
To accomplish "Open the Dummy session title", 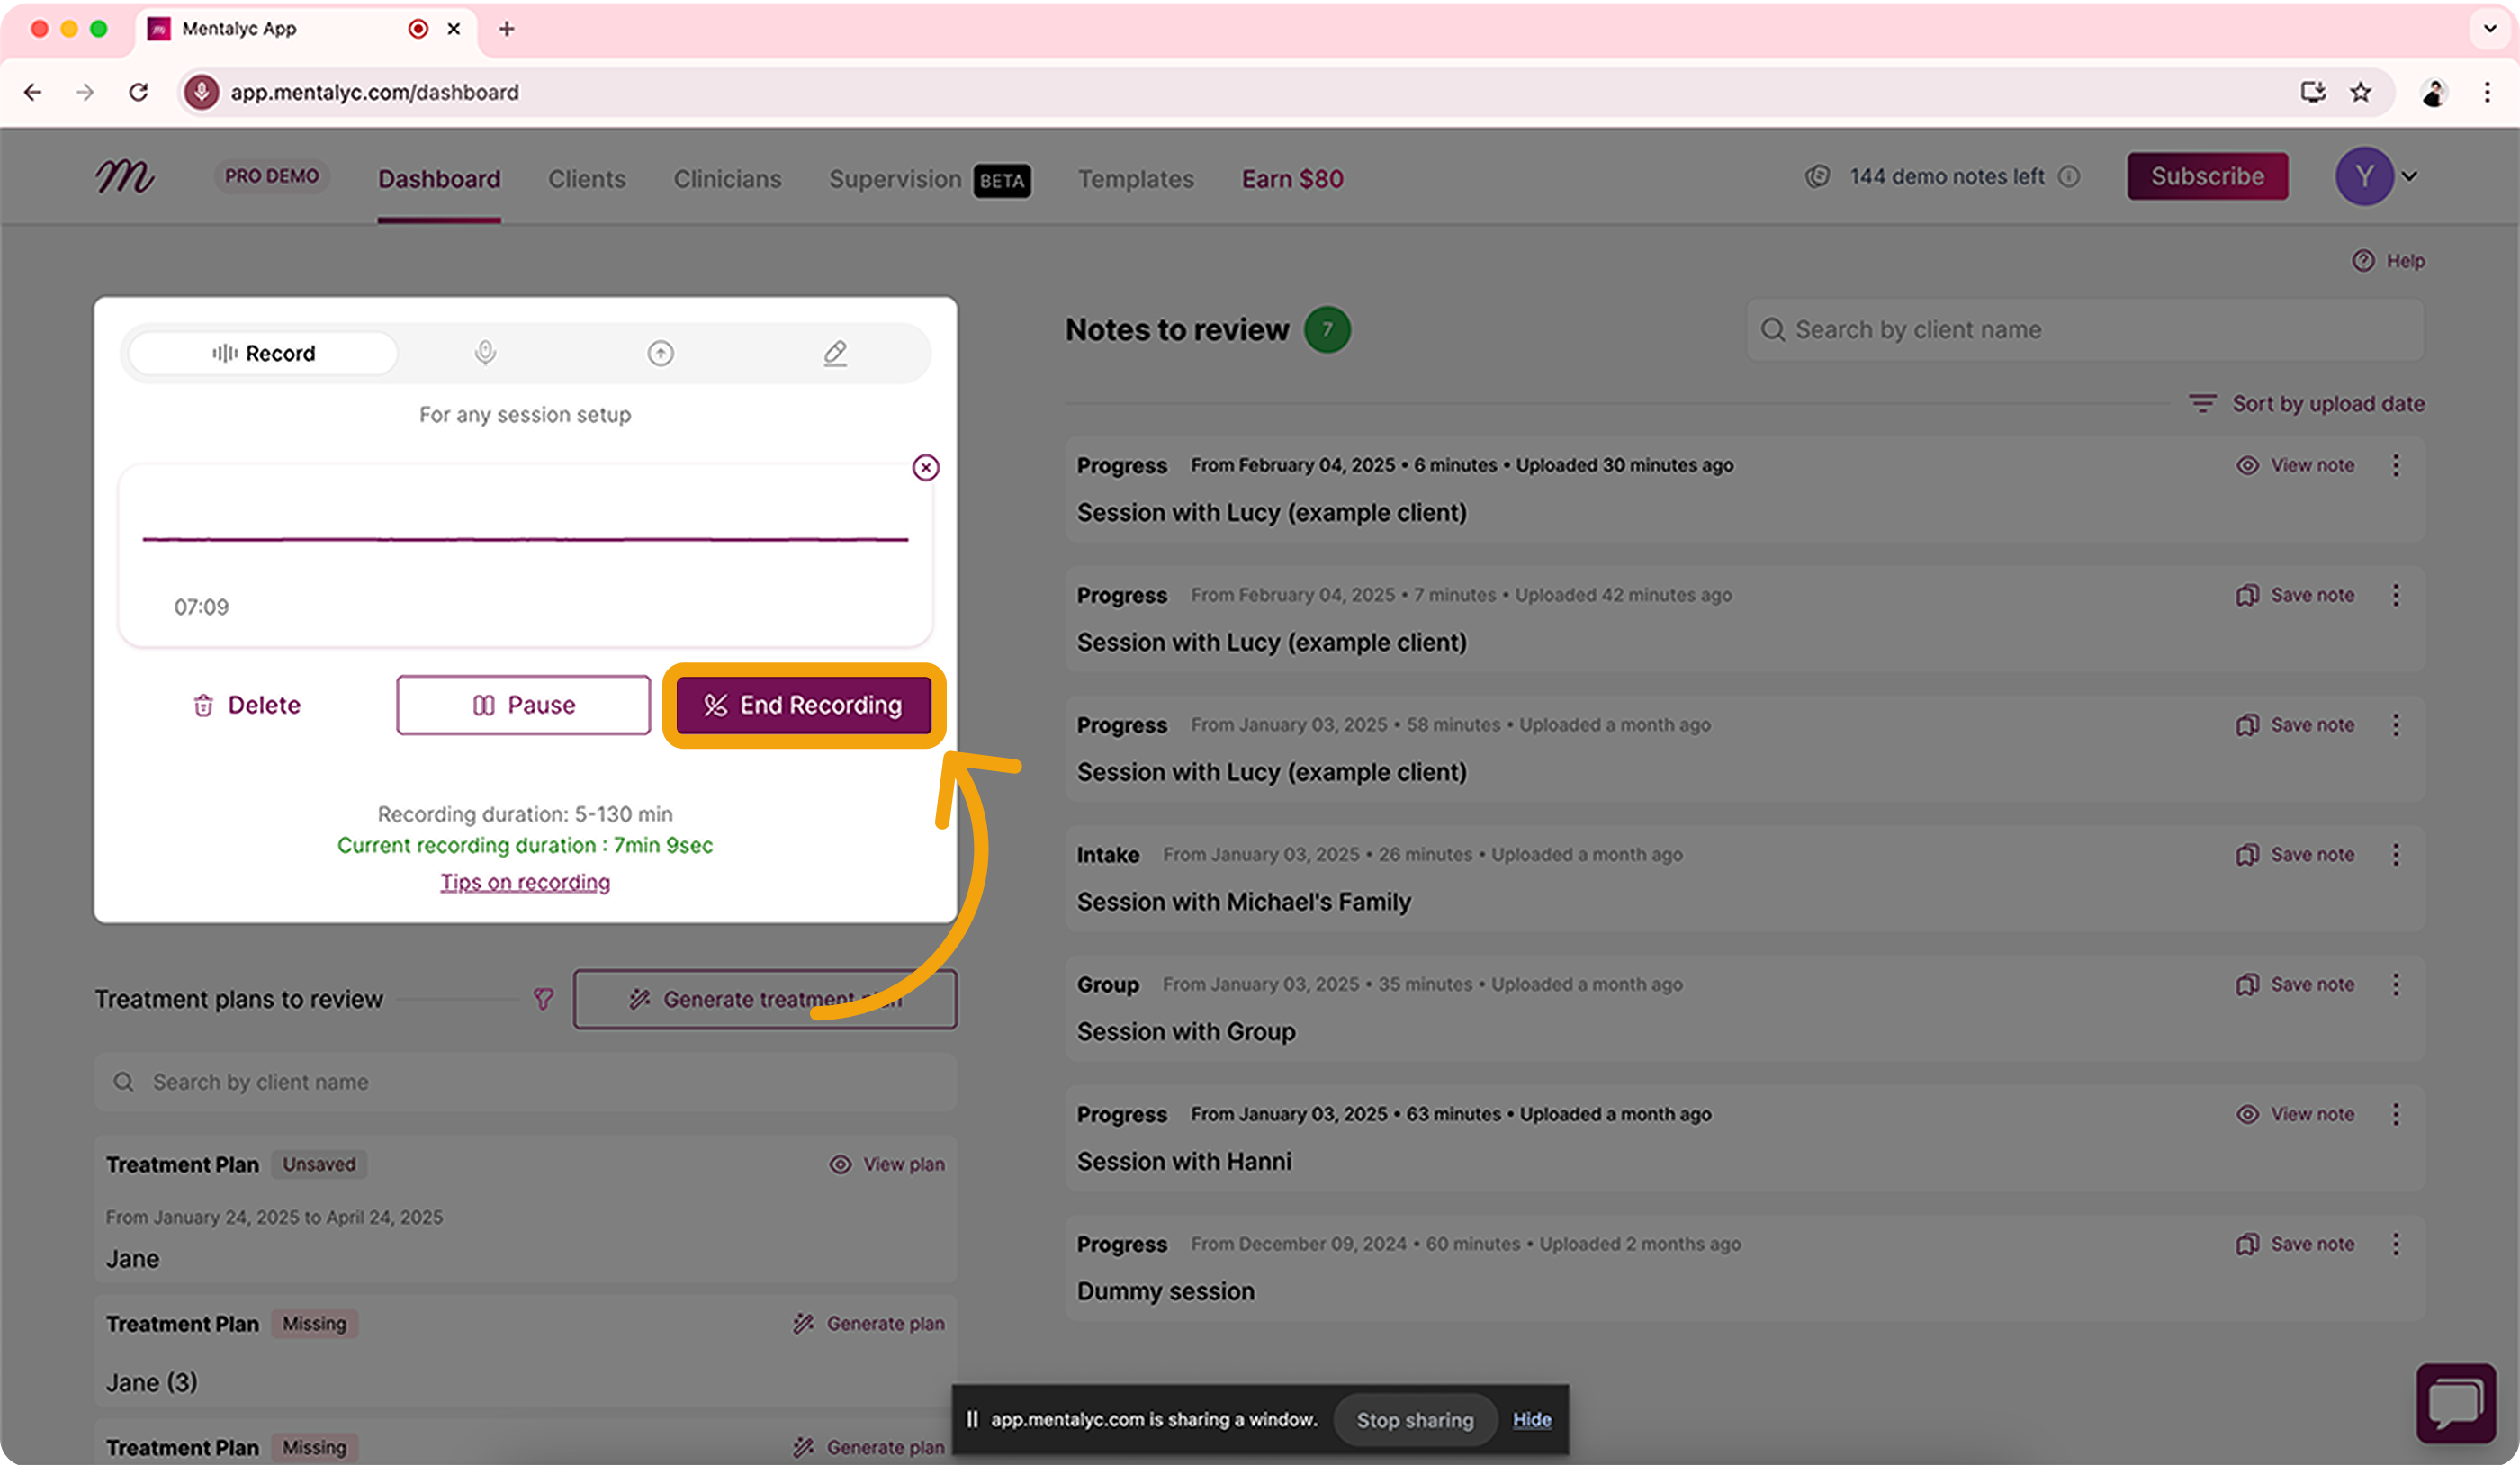I will click(x=1165, y=1291).
